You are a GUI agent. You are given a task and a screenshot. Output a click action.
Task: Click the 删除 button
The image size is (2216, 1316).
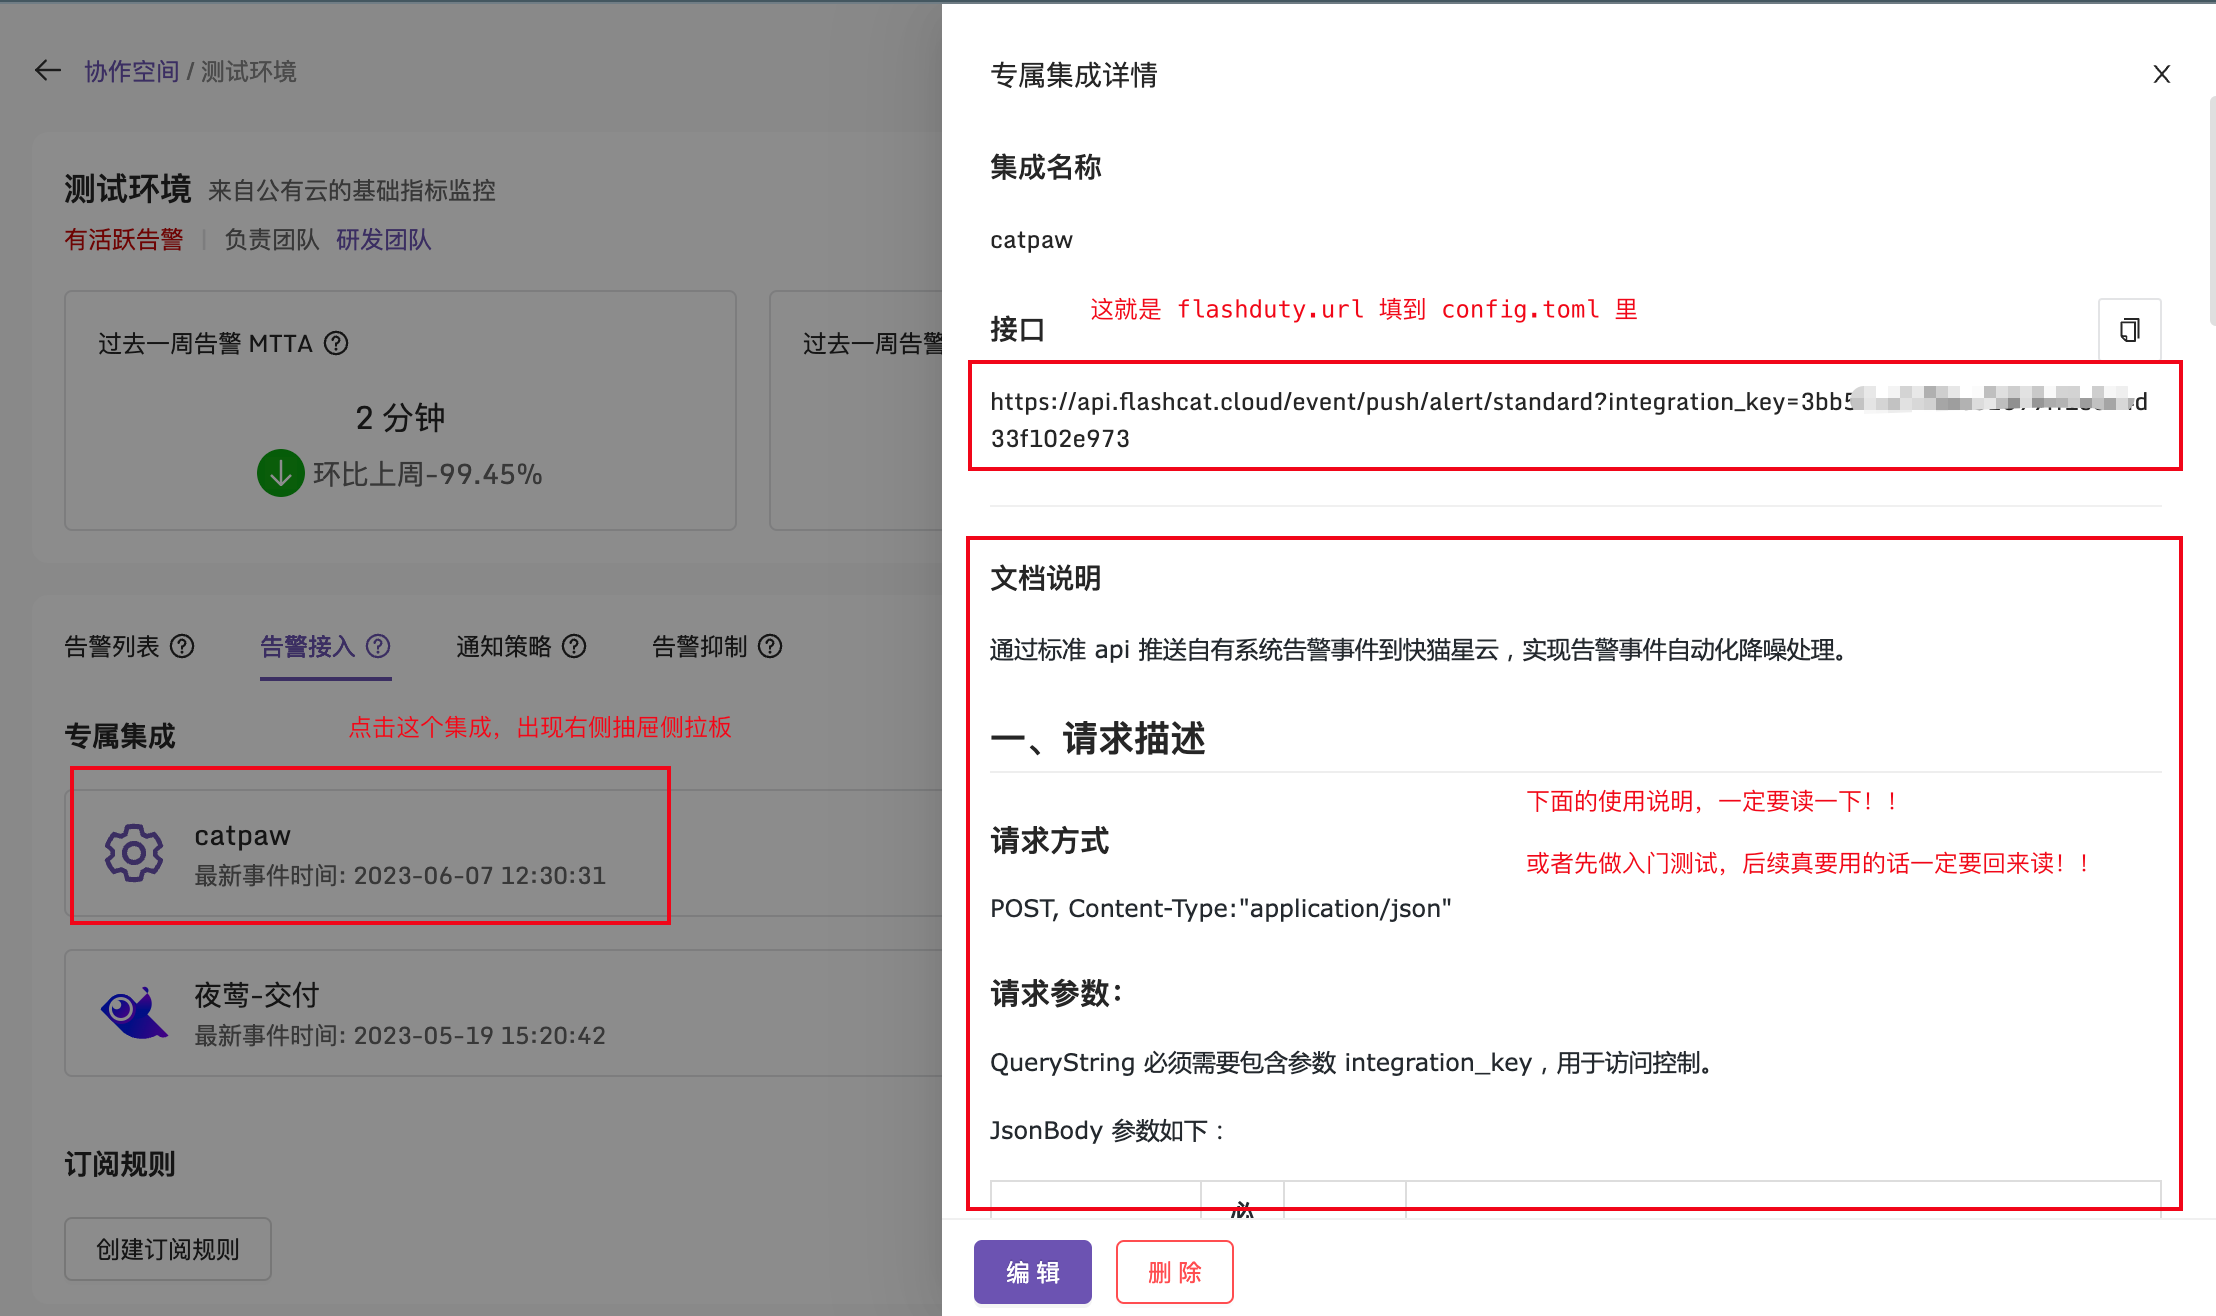point(1174,1271)
